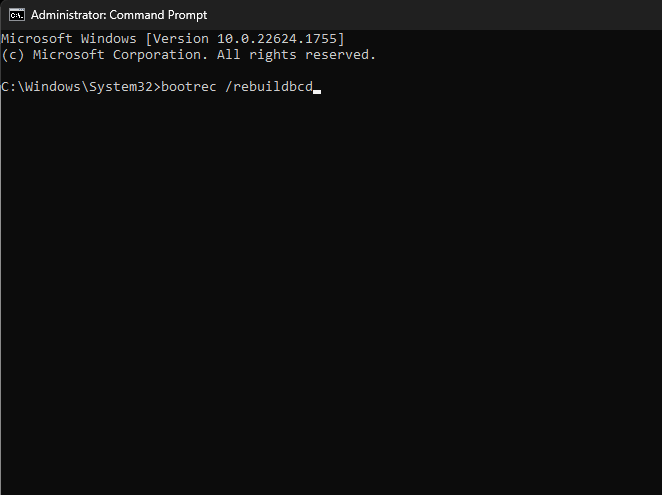Screen dimensions: 662x495
Task: Click the build number 10.0.22624.1755]
Action: (281, 39)
